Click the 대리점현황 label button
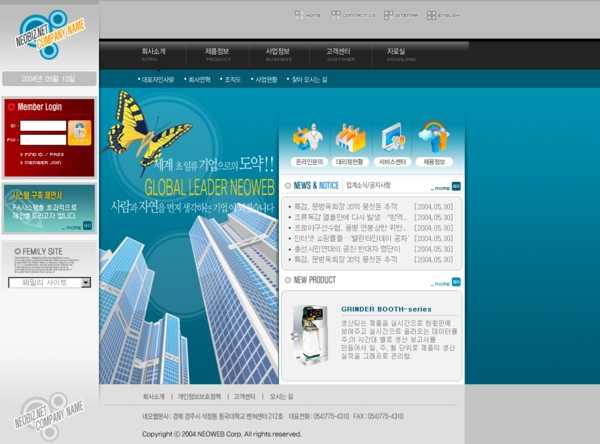This screenshot has width=600, height=444. [x=350, y=162]
